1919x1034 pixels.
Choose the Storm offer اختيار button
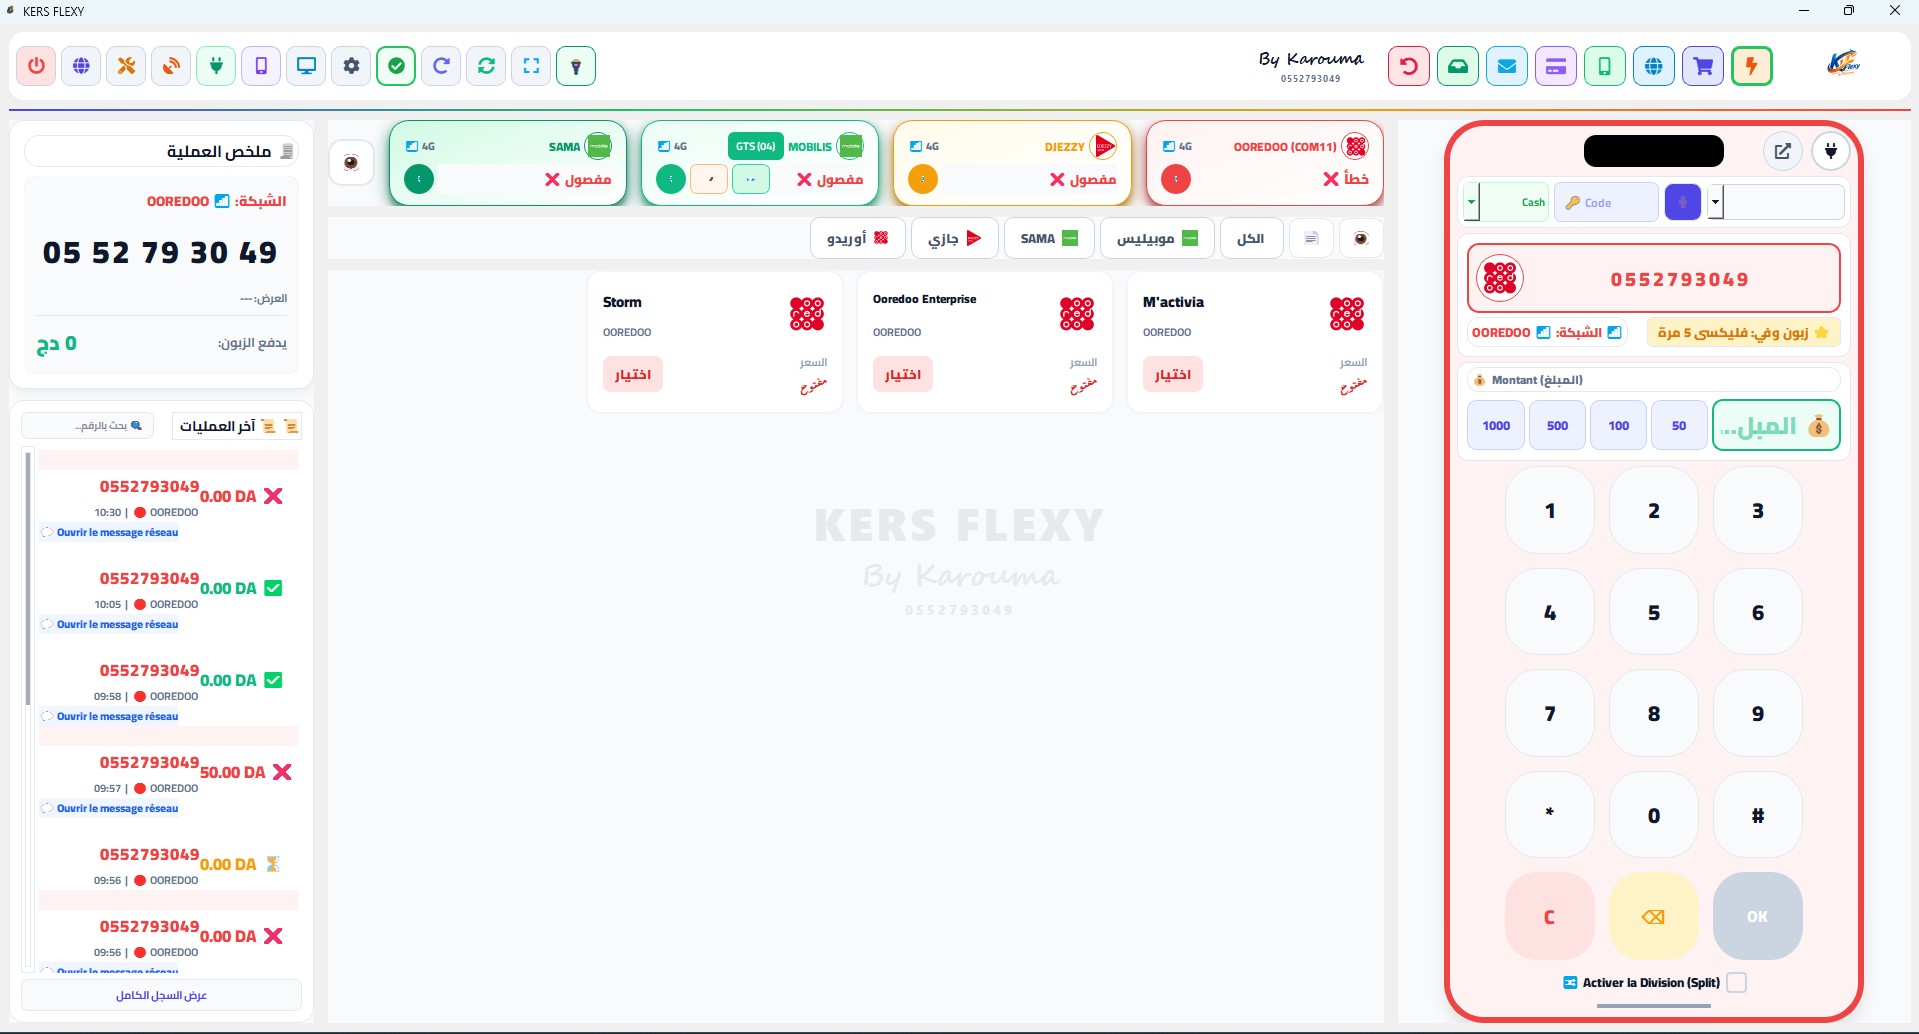633,374
